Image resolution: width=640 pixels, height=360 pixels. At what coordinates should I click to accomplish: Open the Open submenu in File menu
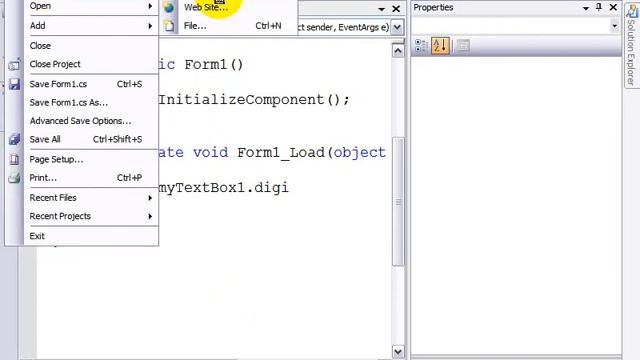click(x=91, y=6)
